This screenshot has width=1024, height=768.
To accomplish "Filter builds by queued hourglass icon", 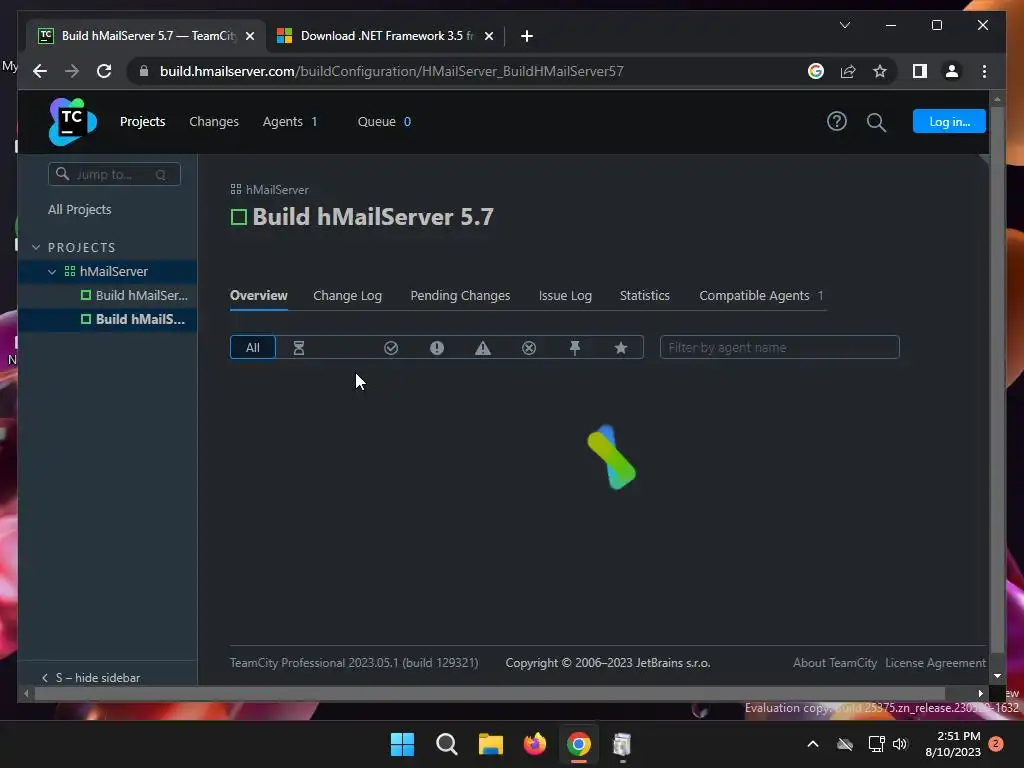I will 299,347.
